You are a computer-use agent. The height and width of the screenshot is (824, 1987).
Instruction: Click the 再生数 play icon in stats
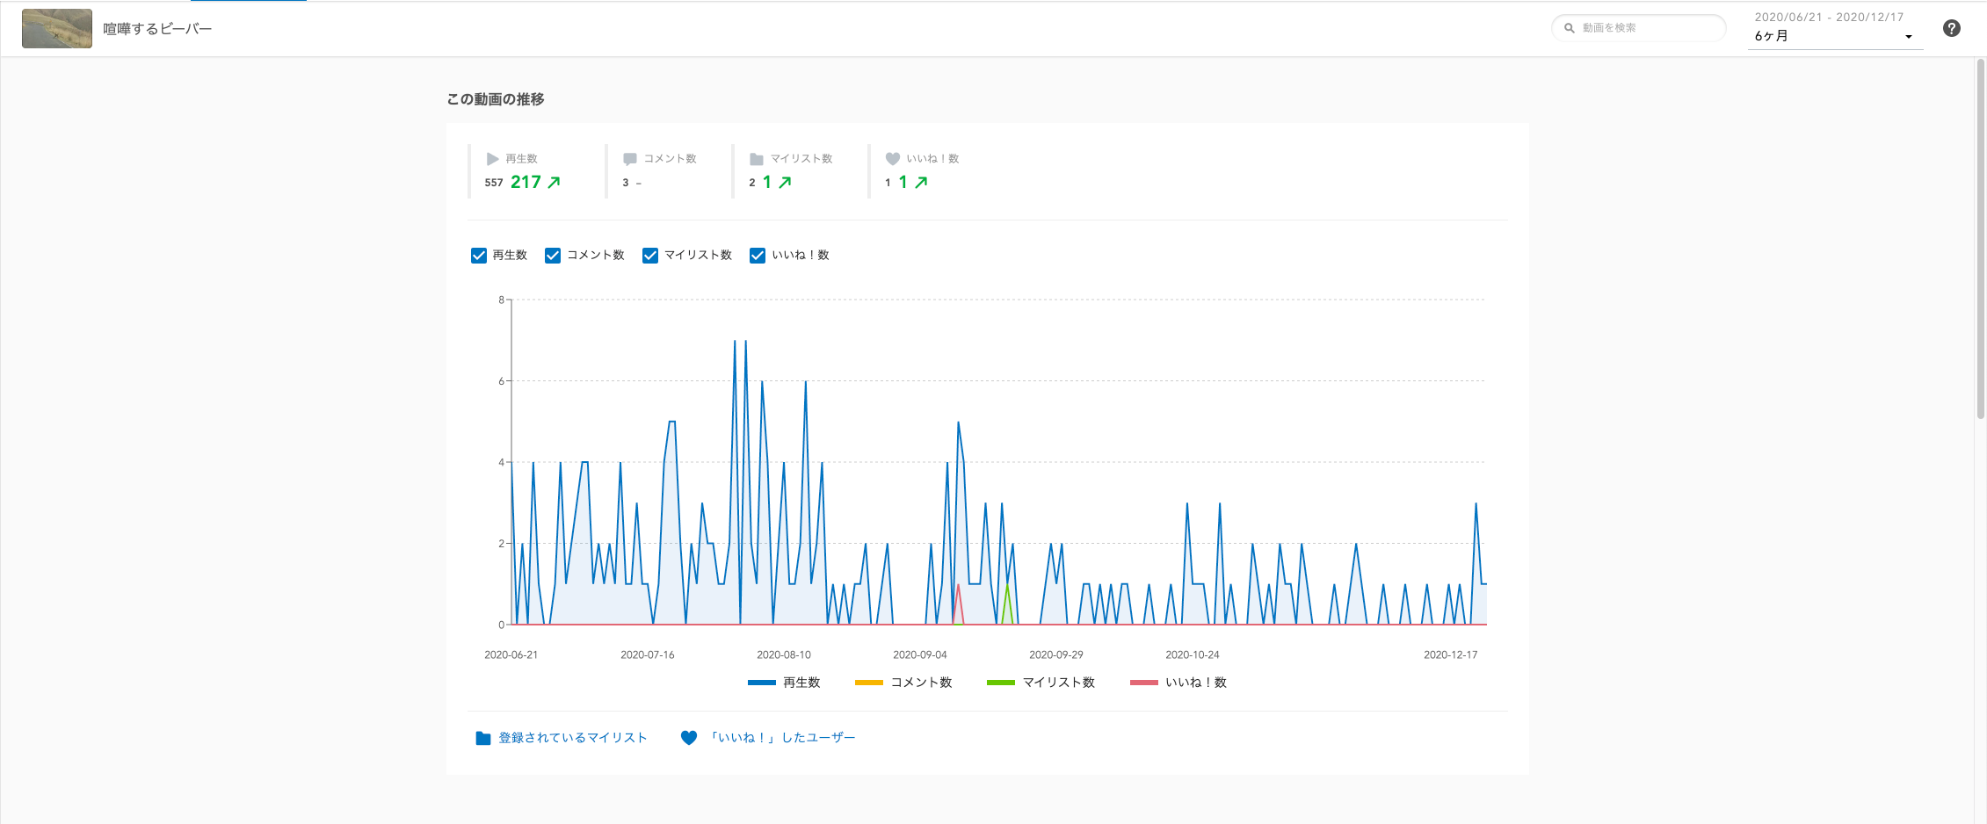click(x=492, y=159)
